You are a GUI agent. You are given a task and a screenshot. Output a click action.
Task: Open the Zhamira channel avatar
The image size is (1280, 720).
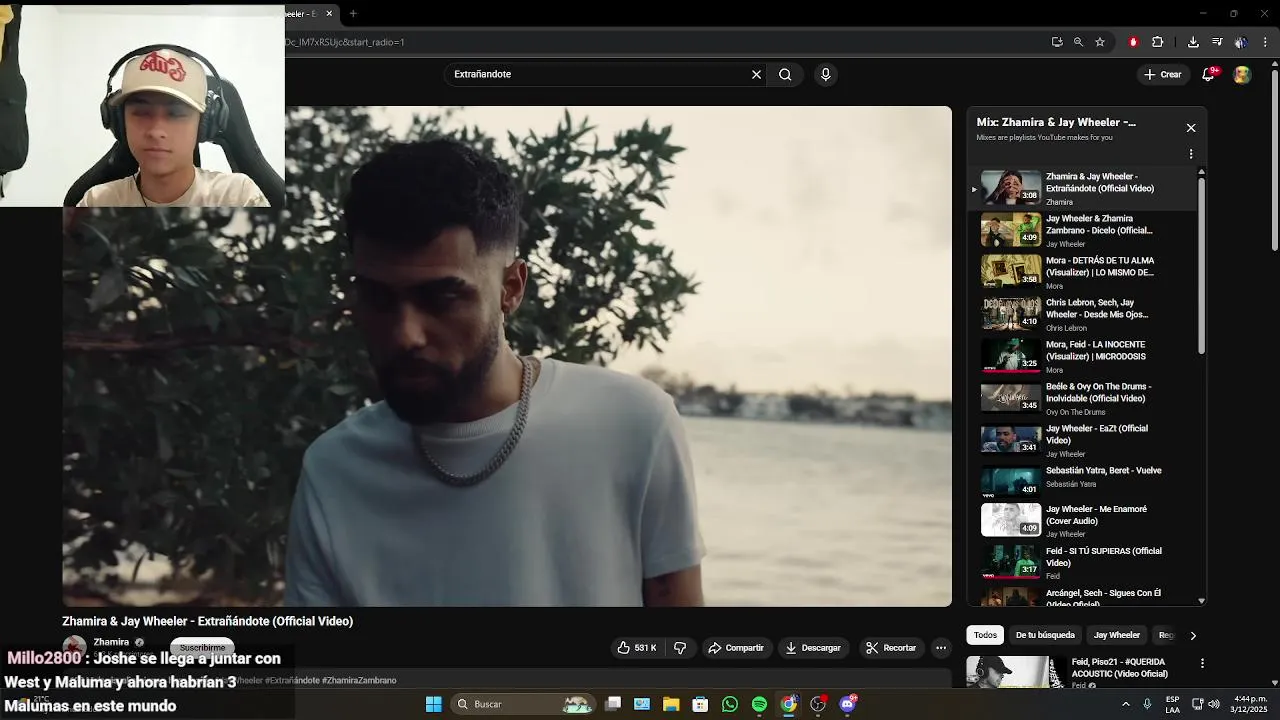coord(74,647)
